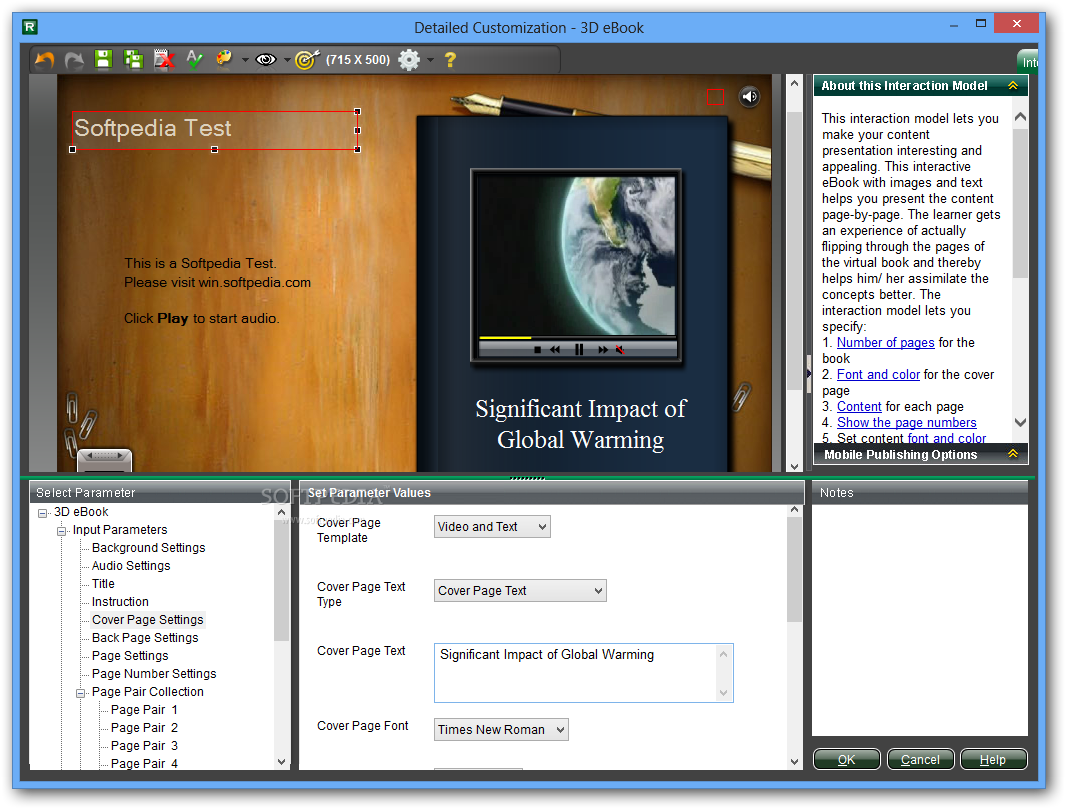Select Cover Page Settings in tree

click(x=148, y=619)
